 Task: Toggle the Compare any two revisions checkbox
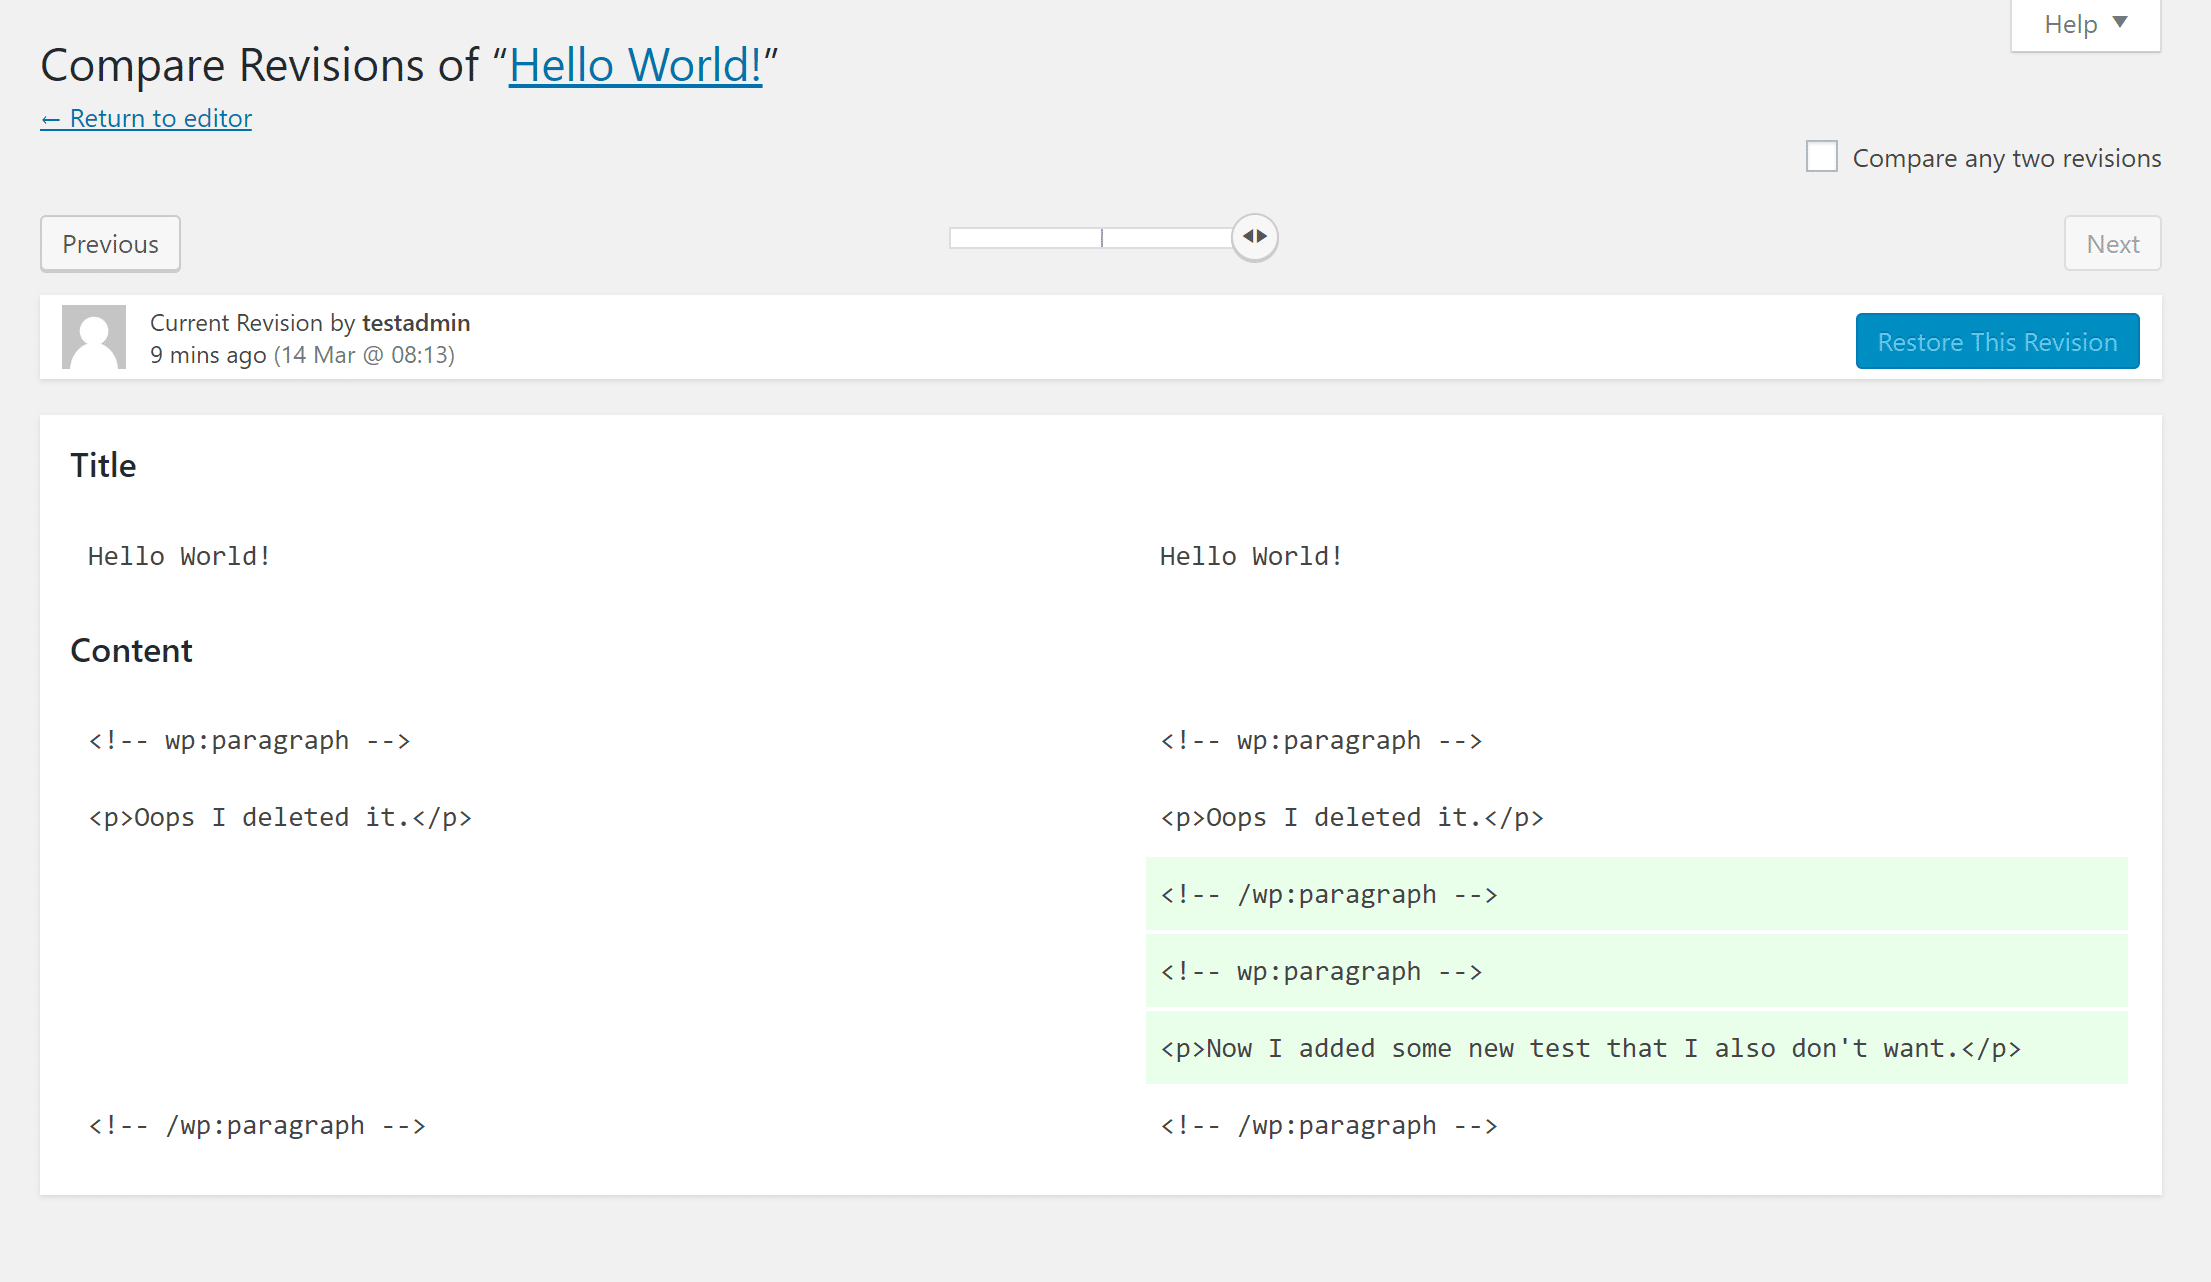click(1823, 157)
